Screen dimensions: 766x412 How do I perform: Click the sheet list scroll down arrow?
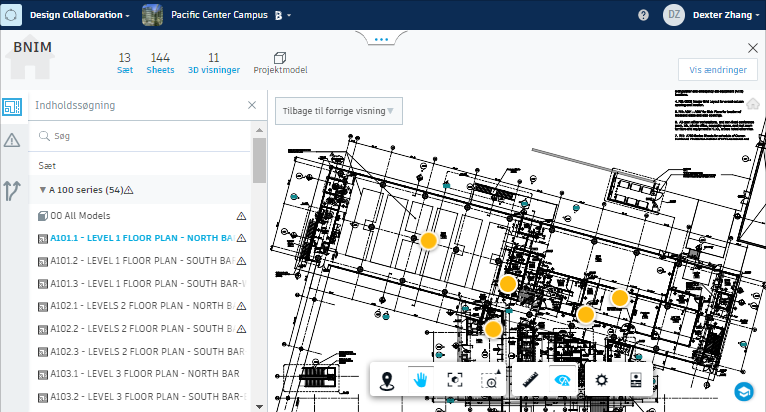(259, 406)
